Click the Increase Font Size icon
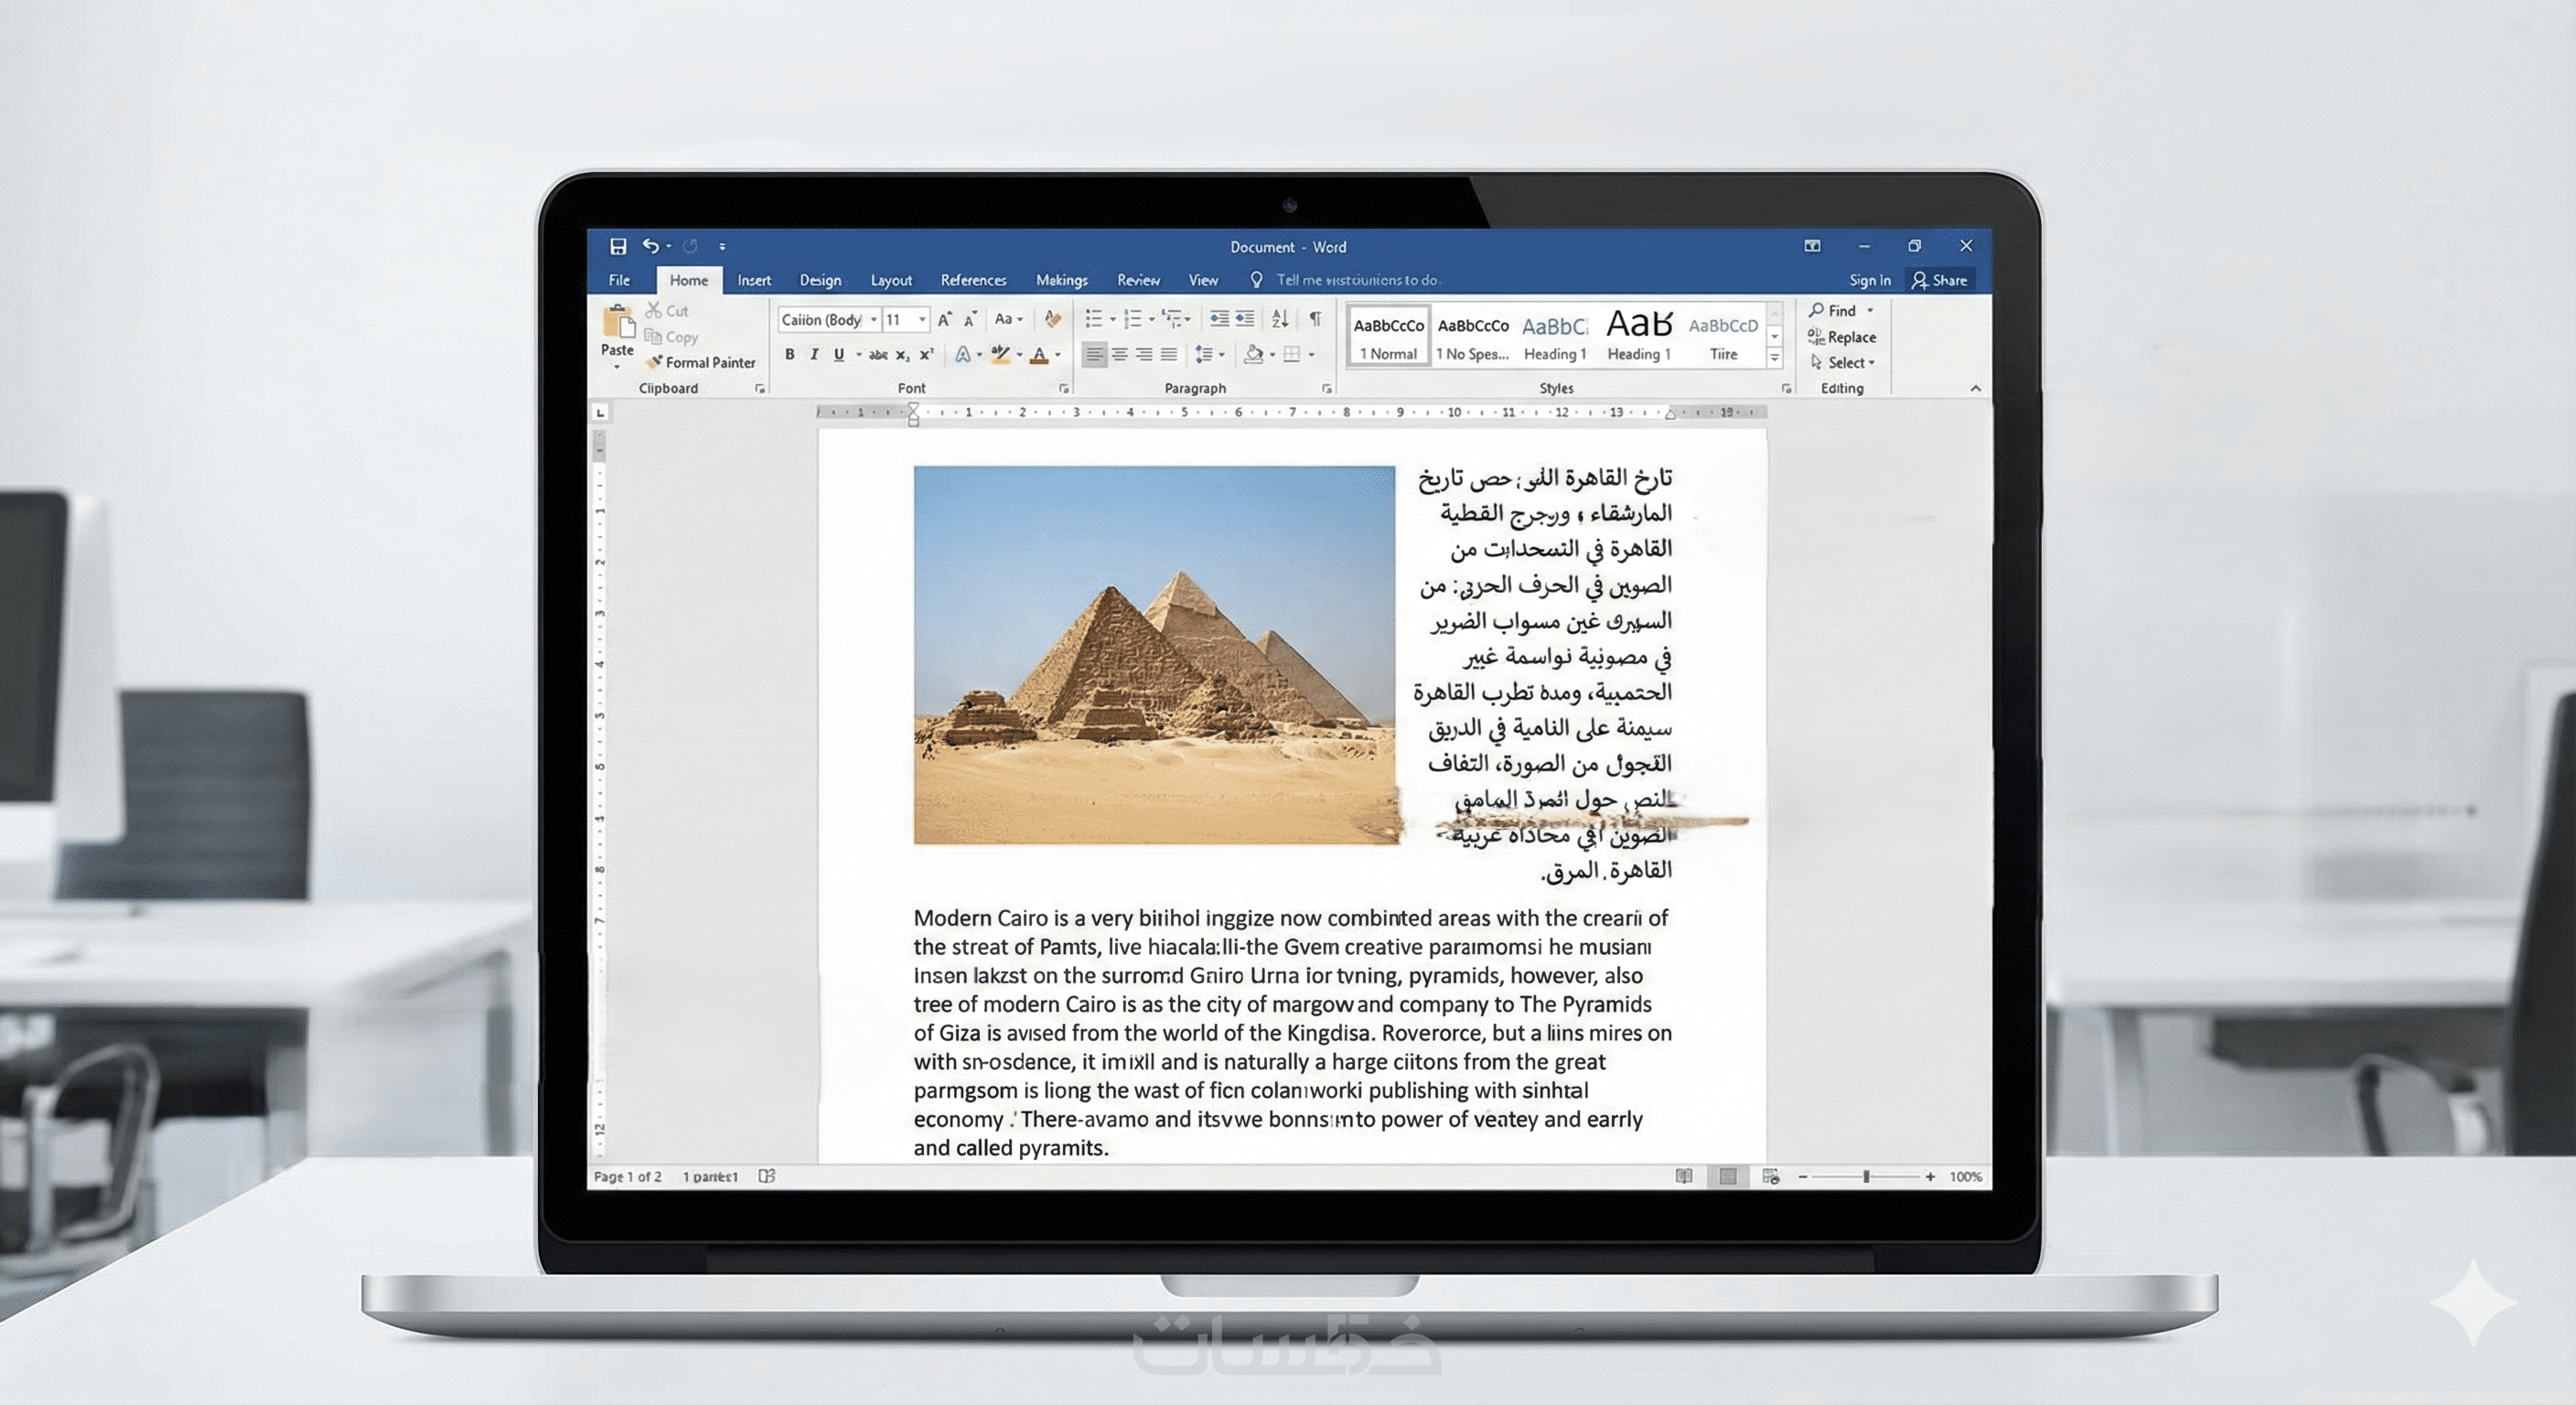The width and height of the screenshot is (2576, 1405). coord(944,319)
